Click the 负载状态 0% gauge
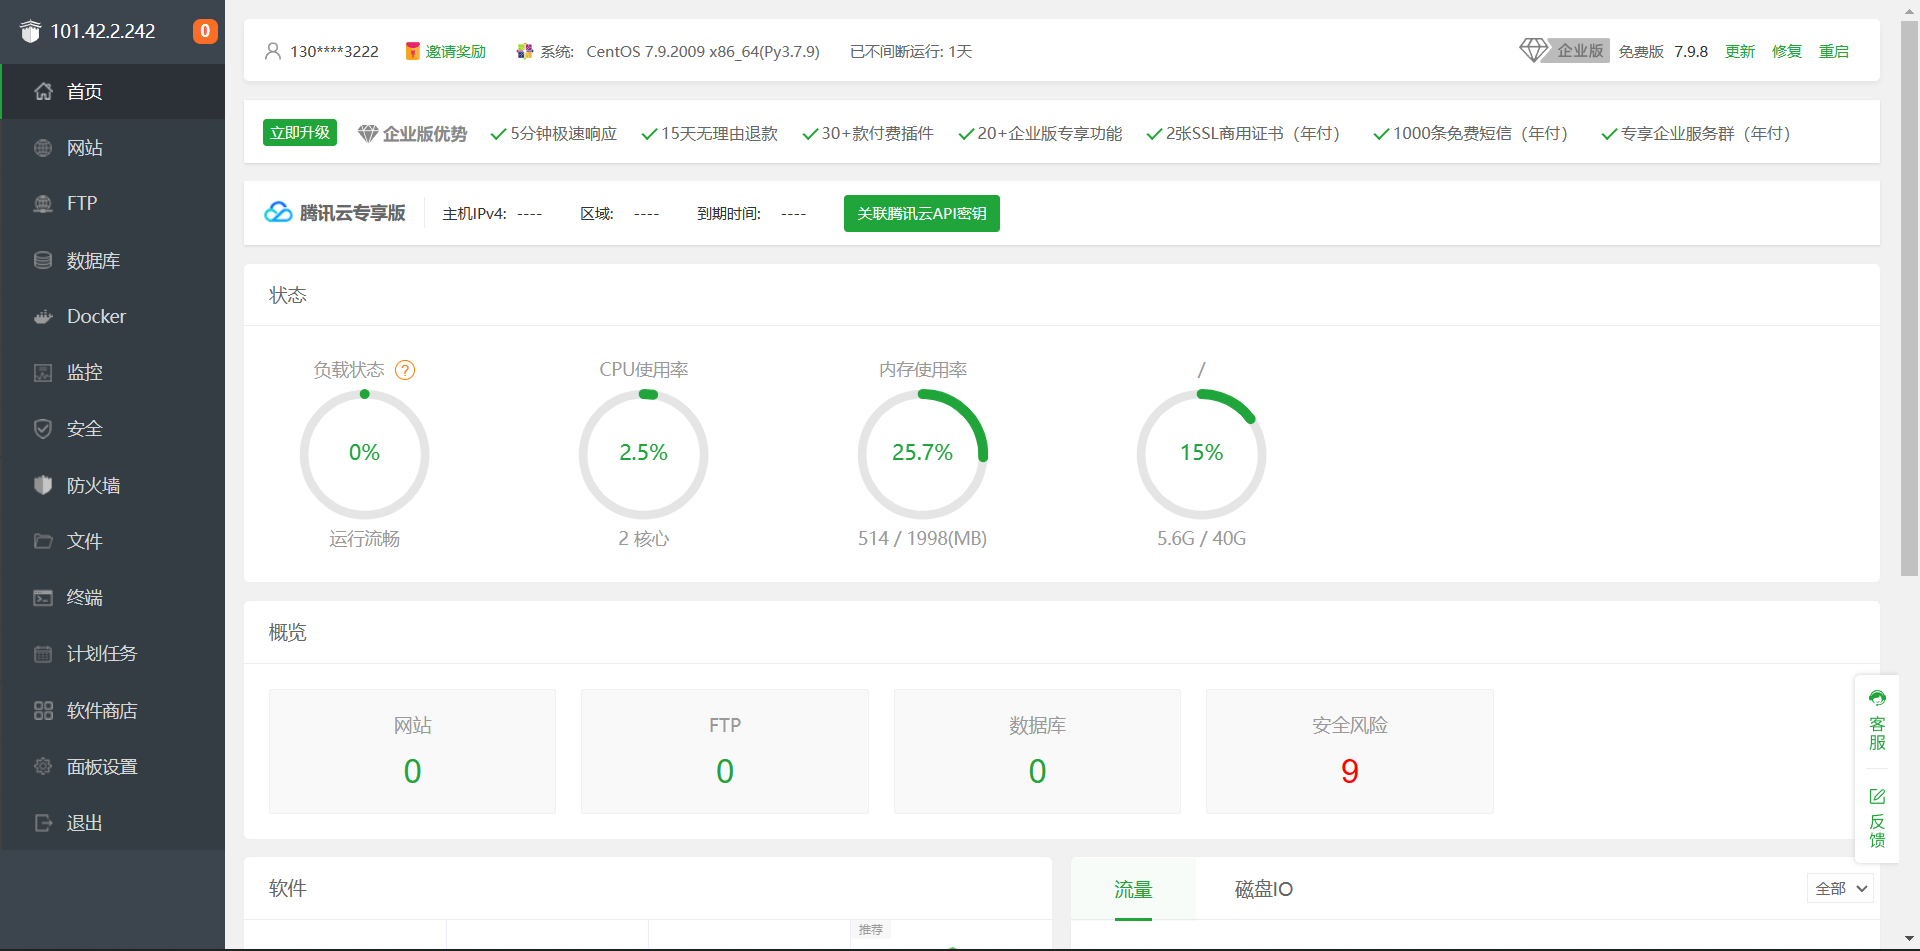Image resolution: width=1920 pixels, height=951 pixels. point(365,454)
